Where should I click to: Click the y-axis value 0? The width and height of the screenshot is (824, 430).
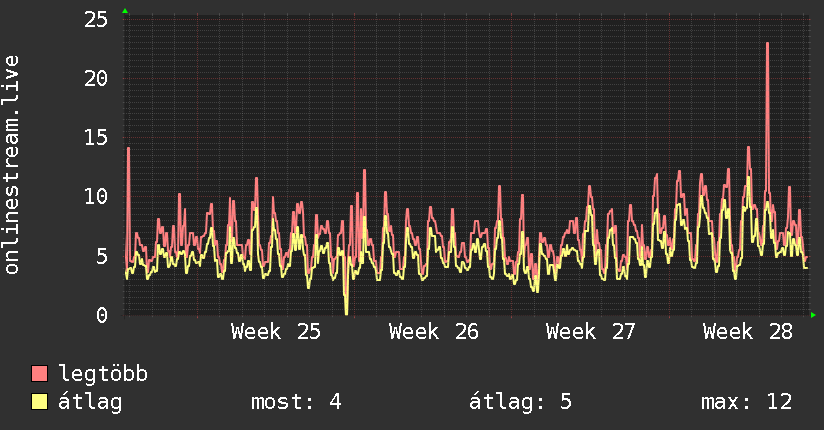click(x=102, y=315)
